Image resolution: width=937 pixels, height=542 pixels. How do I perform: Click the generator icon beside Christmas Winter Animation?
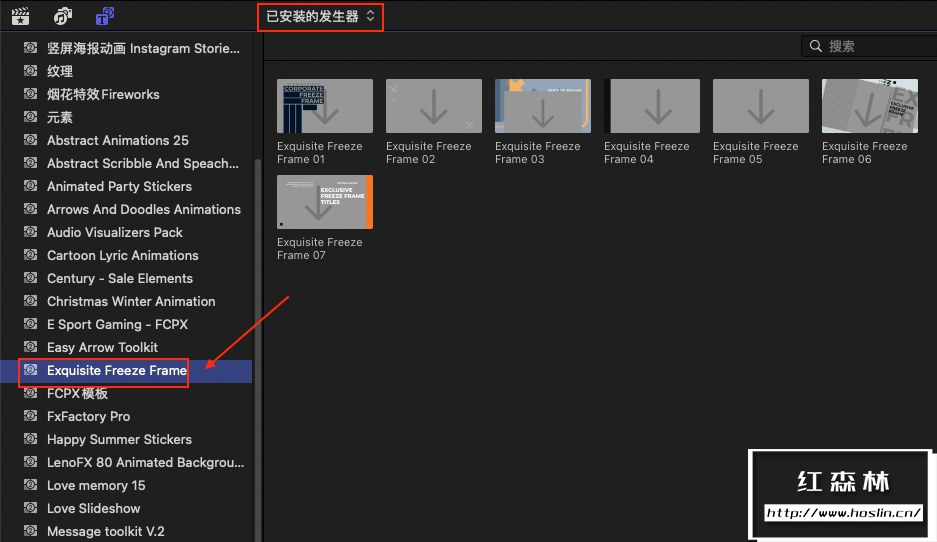30,301
